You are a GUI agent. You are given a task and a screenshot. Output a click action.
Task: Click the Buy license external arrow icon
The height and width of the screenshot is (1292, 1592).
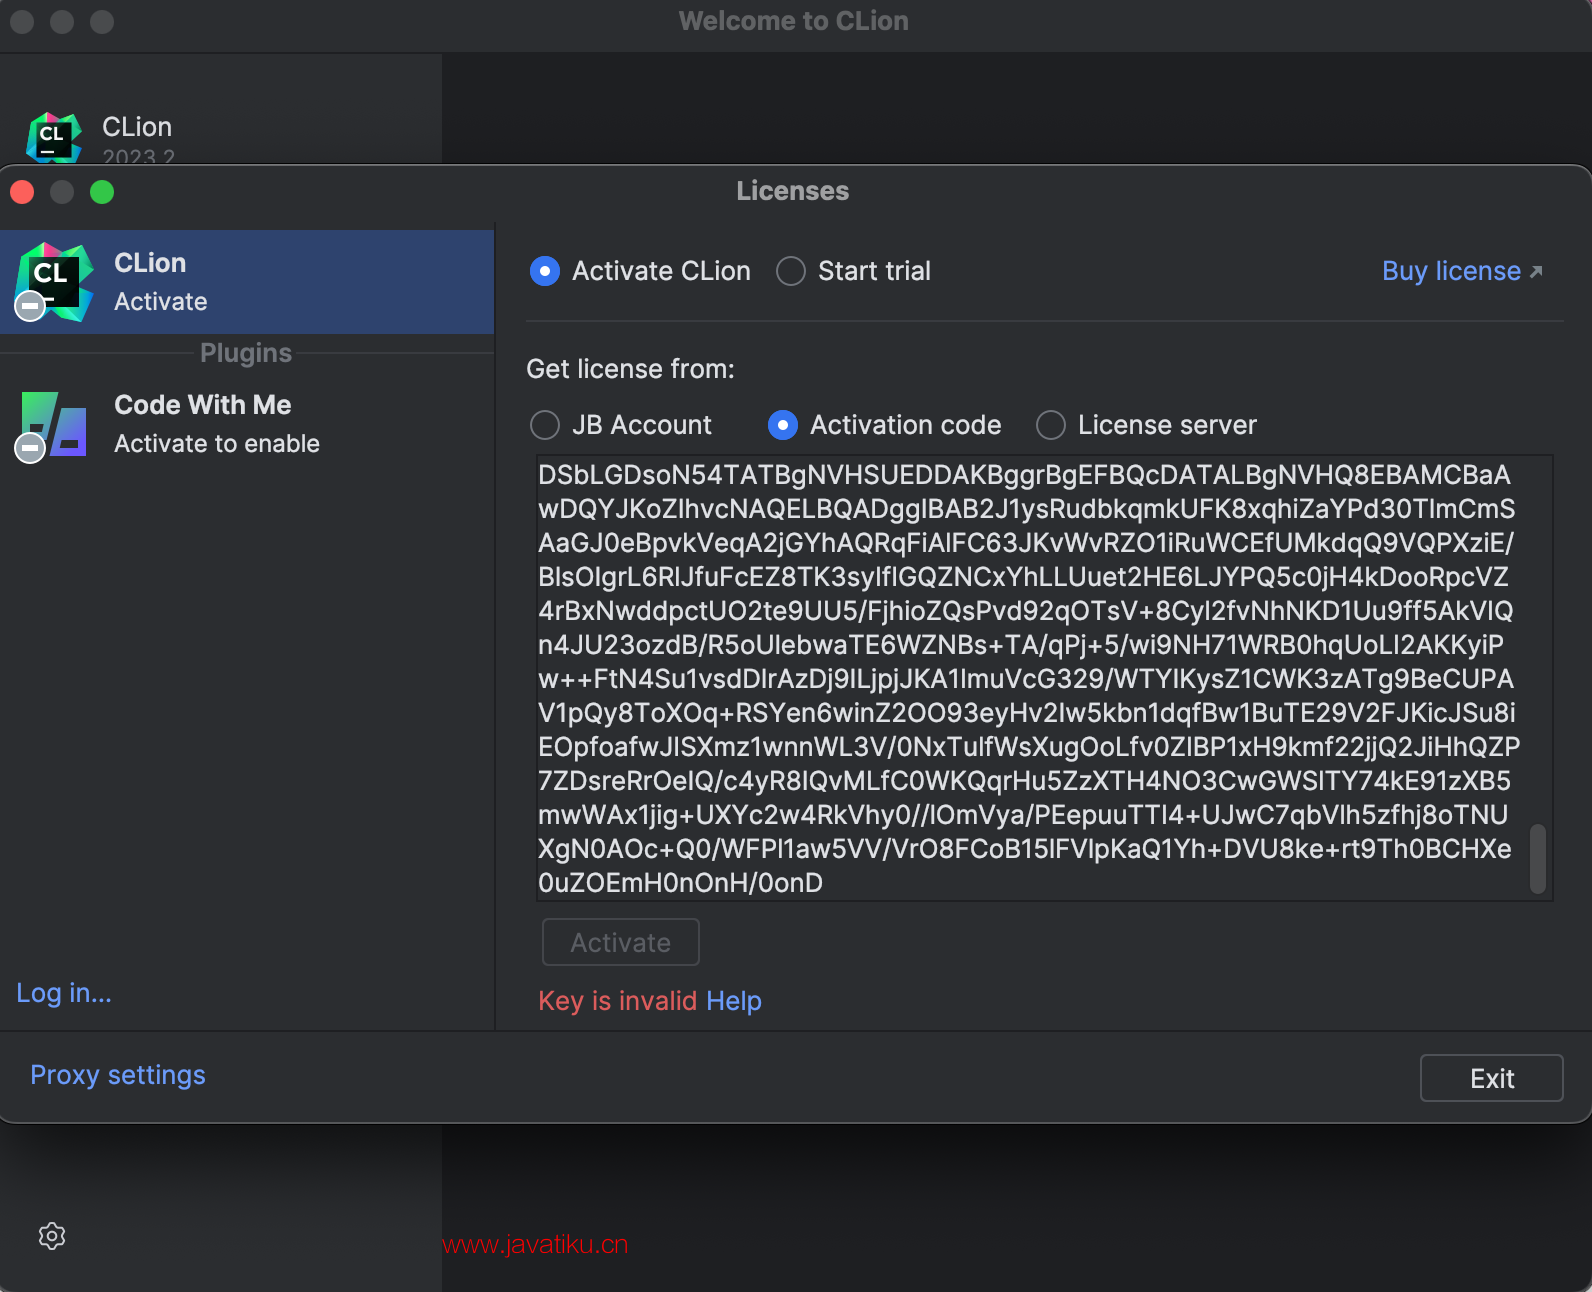[x=1537, y=272]
